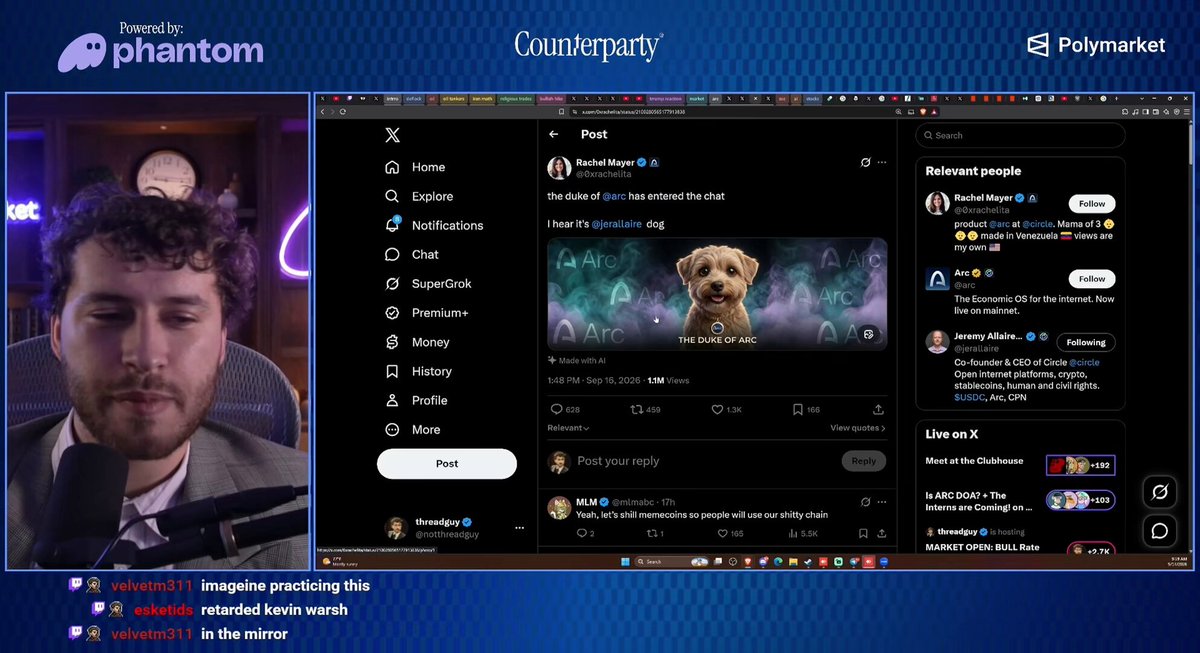The width and height of the screenshot is (1200, 653).
Task: Click the white Post button in the sidebar
Action: coord(447,464)
